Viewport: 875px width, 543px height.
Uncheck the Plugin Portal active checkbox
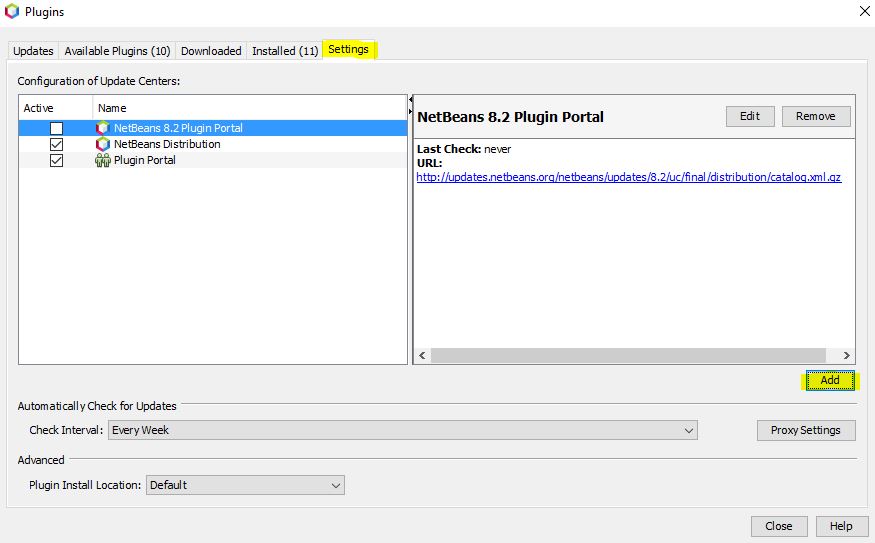[56, 161]
